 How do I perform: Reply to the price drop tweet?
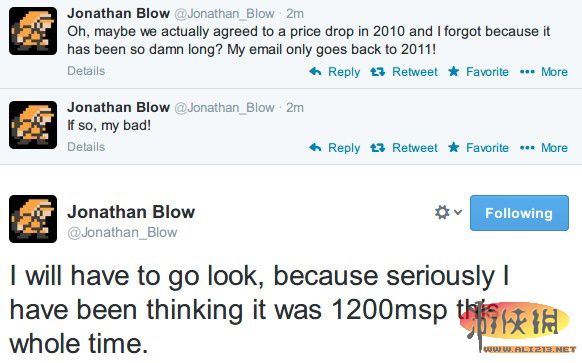[334, 72]
